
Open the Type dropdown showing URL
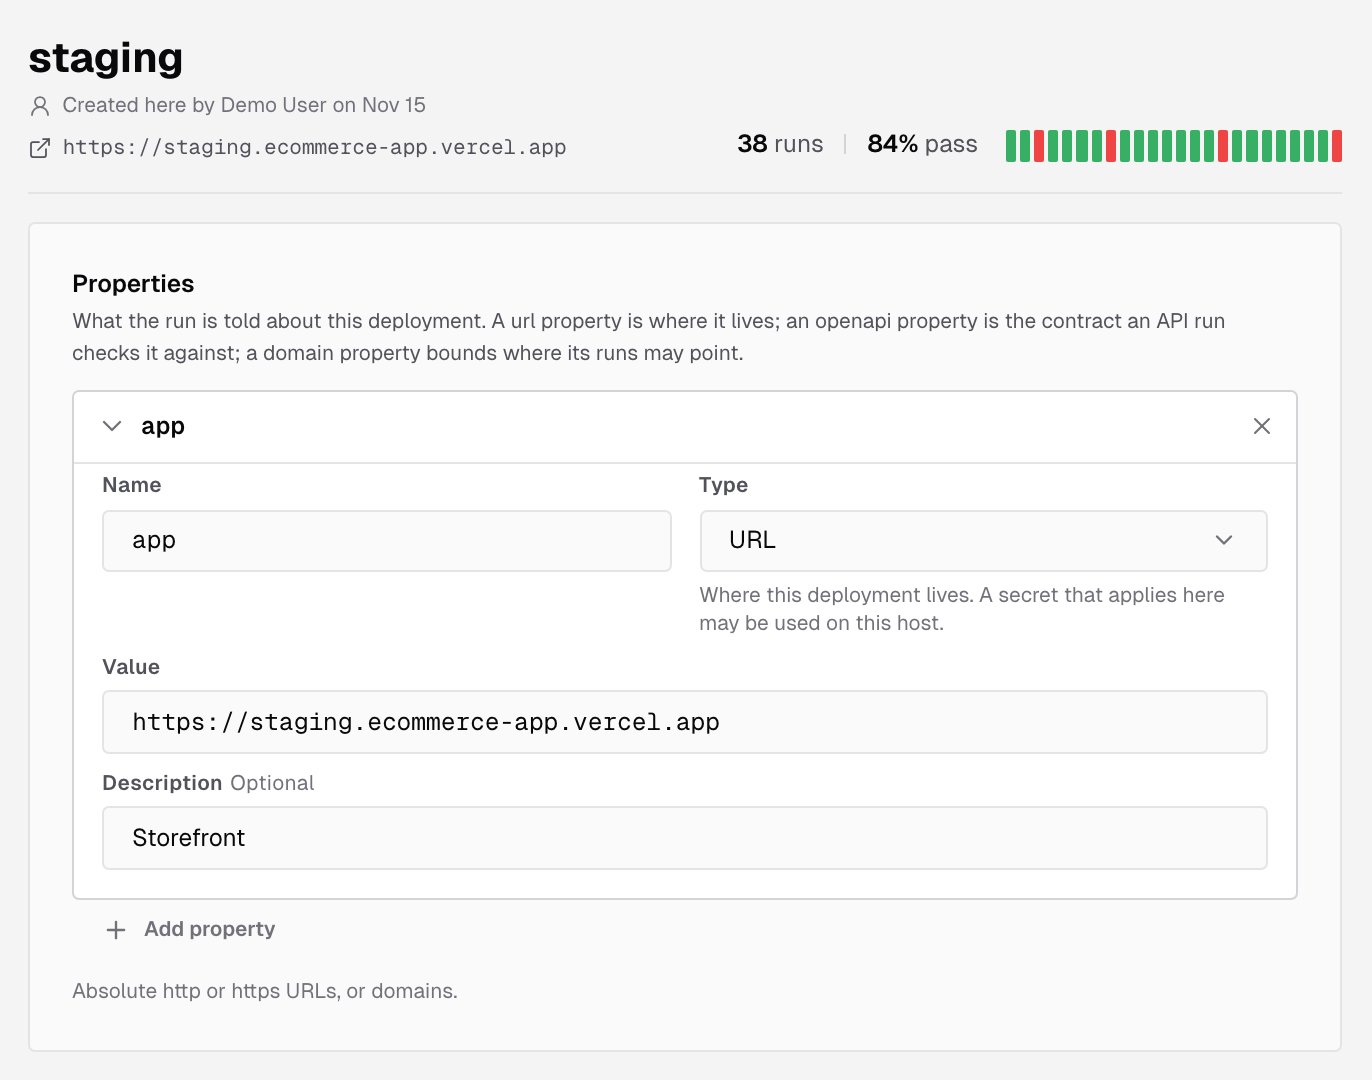click(x=983, y=540)
